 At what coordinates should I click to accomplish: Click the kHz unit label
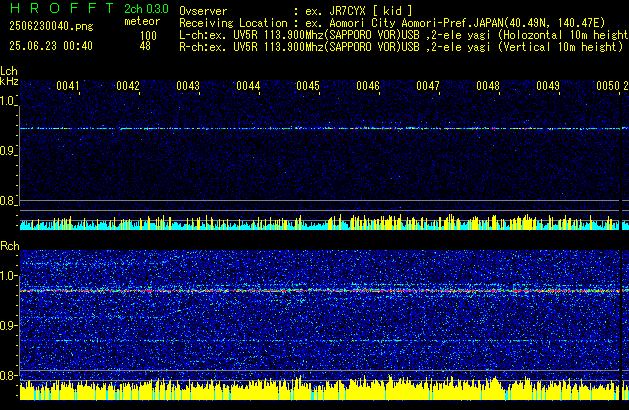point(9,81)
